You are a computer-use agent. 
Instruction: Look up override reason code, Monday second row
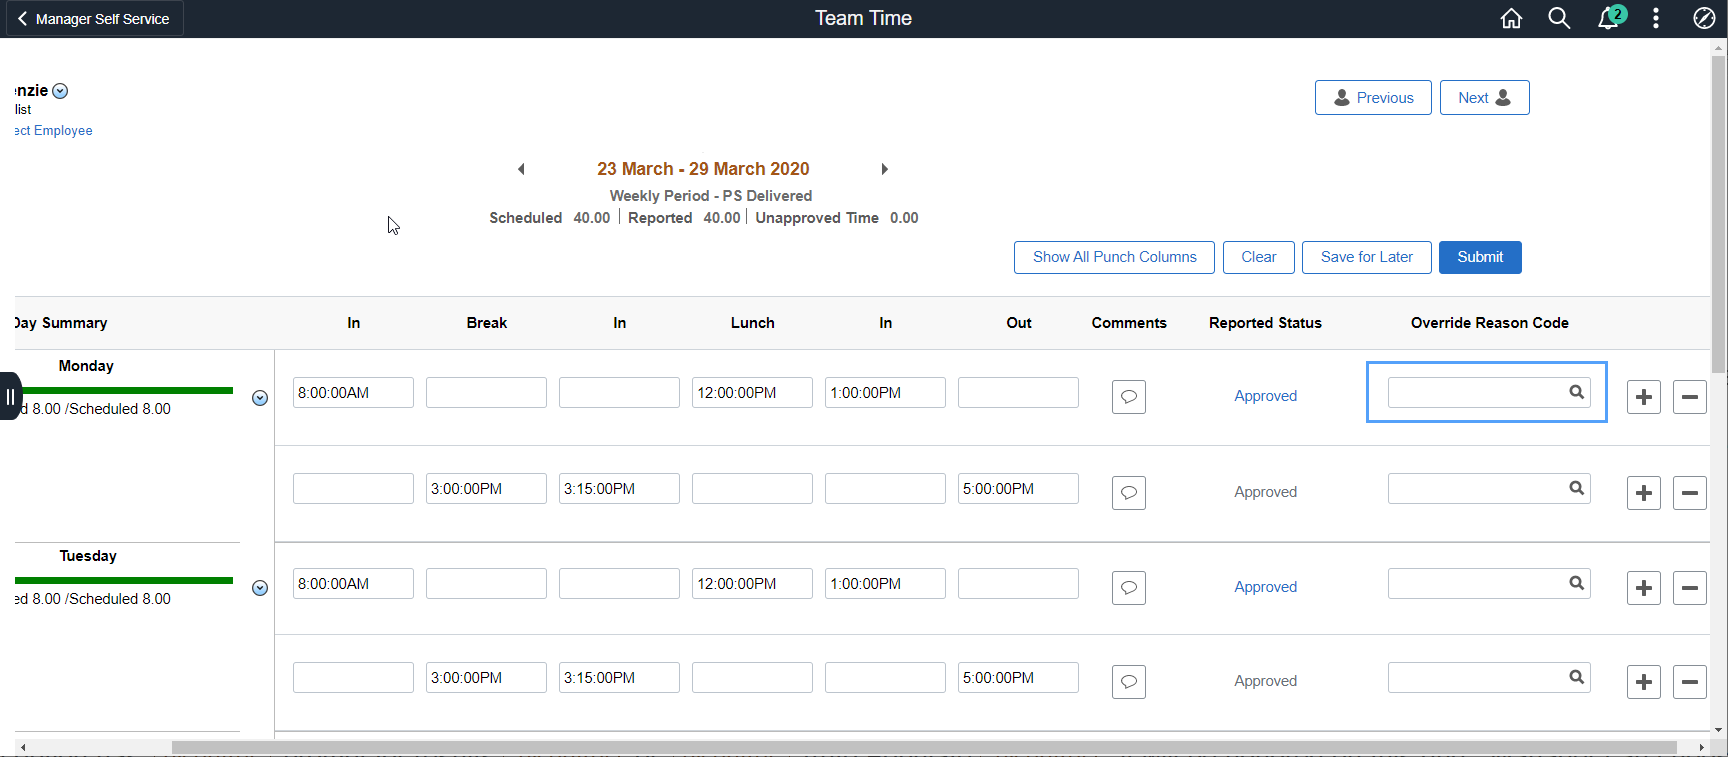click(x=1576, y=488)
